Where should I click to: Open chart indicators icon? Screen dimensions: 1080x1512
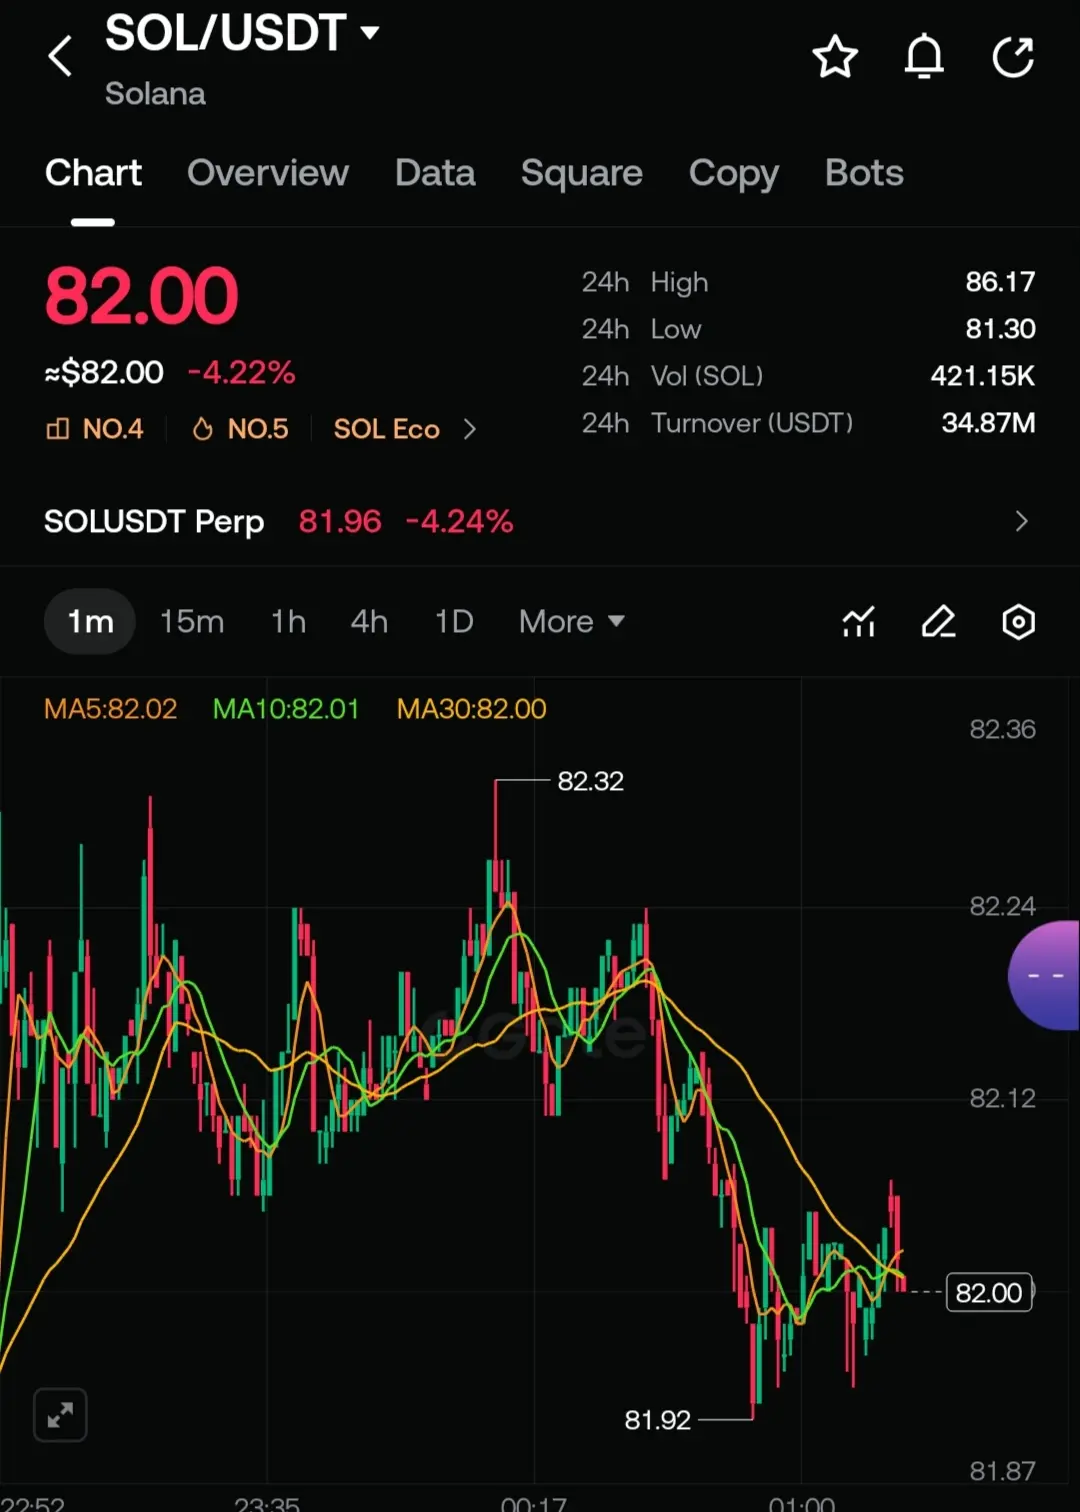tap(859, 622)
